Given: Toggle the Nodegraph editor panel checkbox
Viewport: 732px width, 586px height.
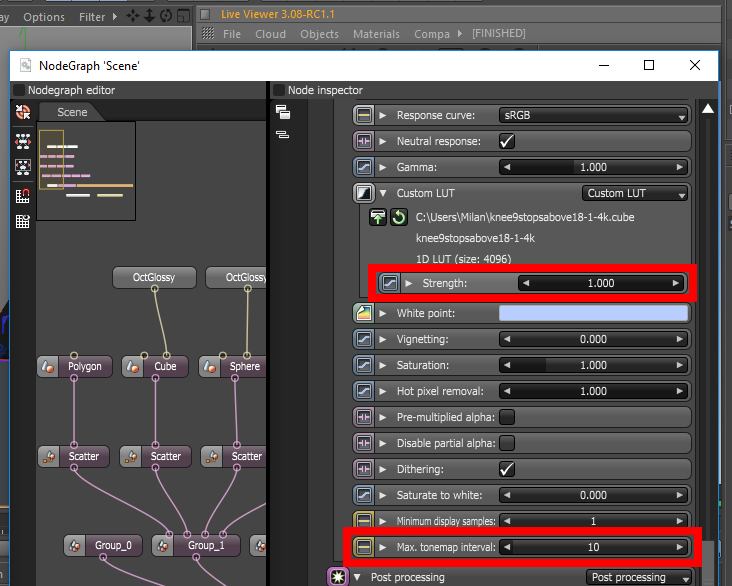Looking at the screenshot, I should coord(19,90).
